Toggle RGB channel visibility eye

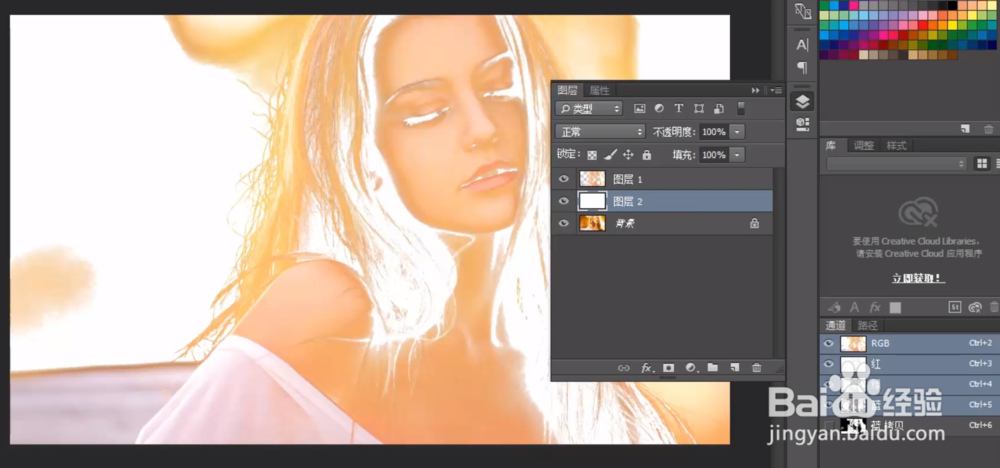[828, 344]
